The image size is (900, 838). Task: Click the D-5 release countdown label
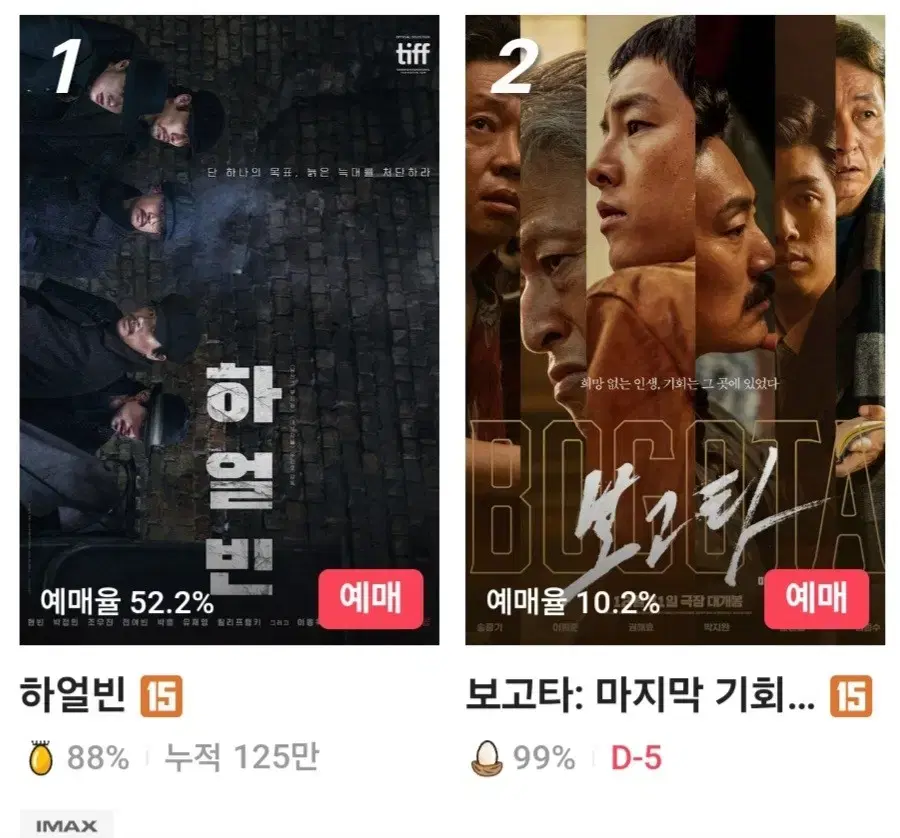[x=636, y=758]
